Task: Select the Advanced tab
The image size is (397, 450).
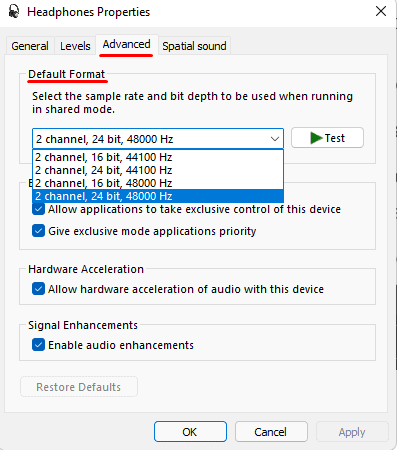Action: [x=126, y=44]
